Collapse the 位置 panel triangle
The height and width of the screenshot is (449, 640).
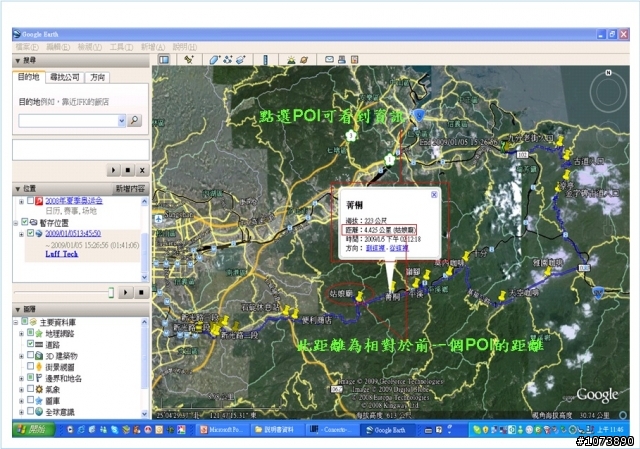(x=18, y=189)
